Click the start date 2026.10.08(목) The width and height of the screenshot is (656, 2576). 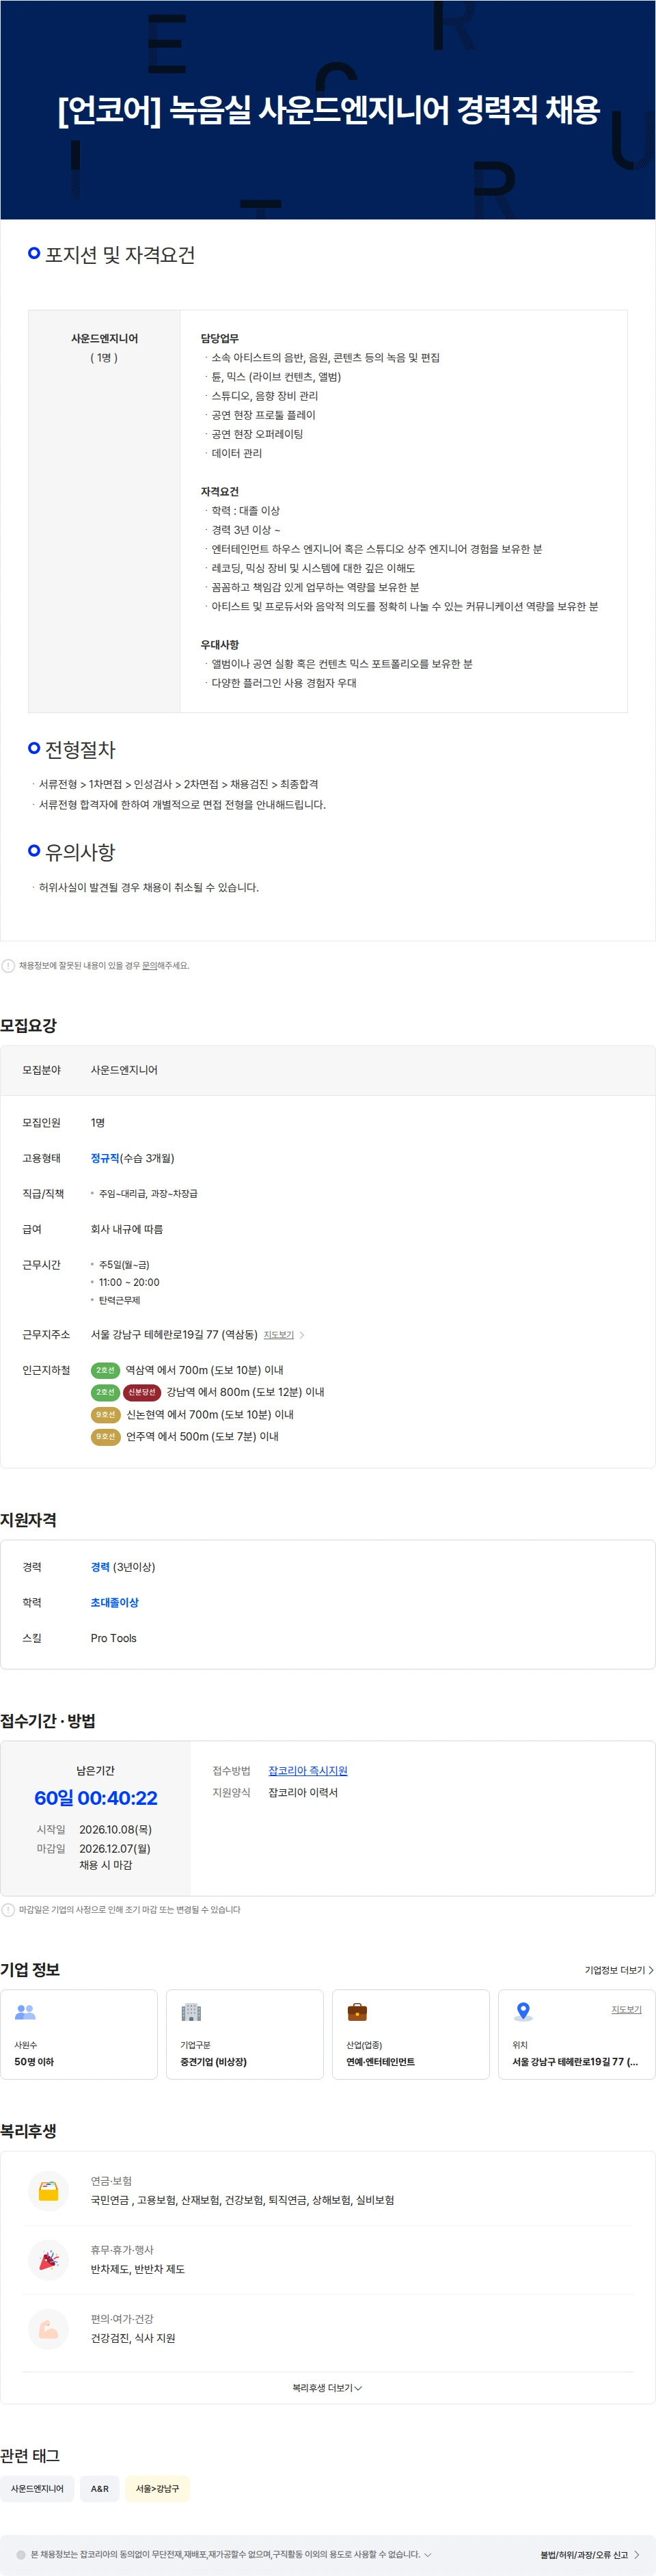click(115, 1829)
